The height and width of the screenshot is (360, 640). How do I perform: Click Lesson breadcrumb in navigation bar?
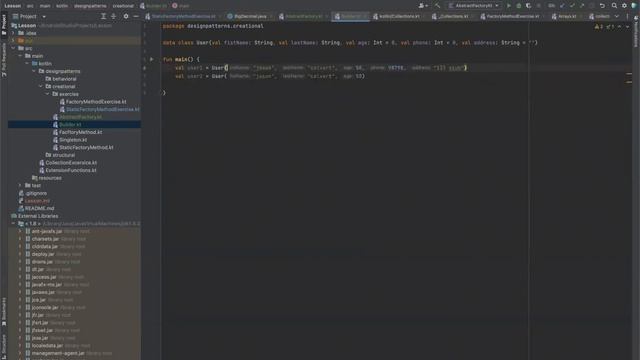pos(13,6)
